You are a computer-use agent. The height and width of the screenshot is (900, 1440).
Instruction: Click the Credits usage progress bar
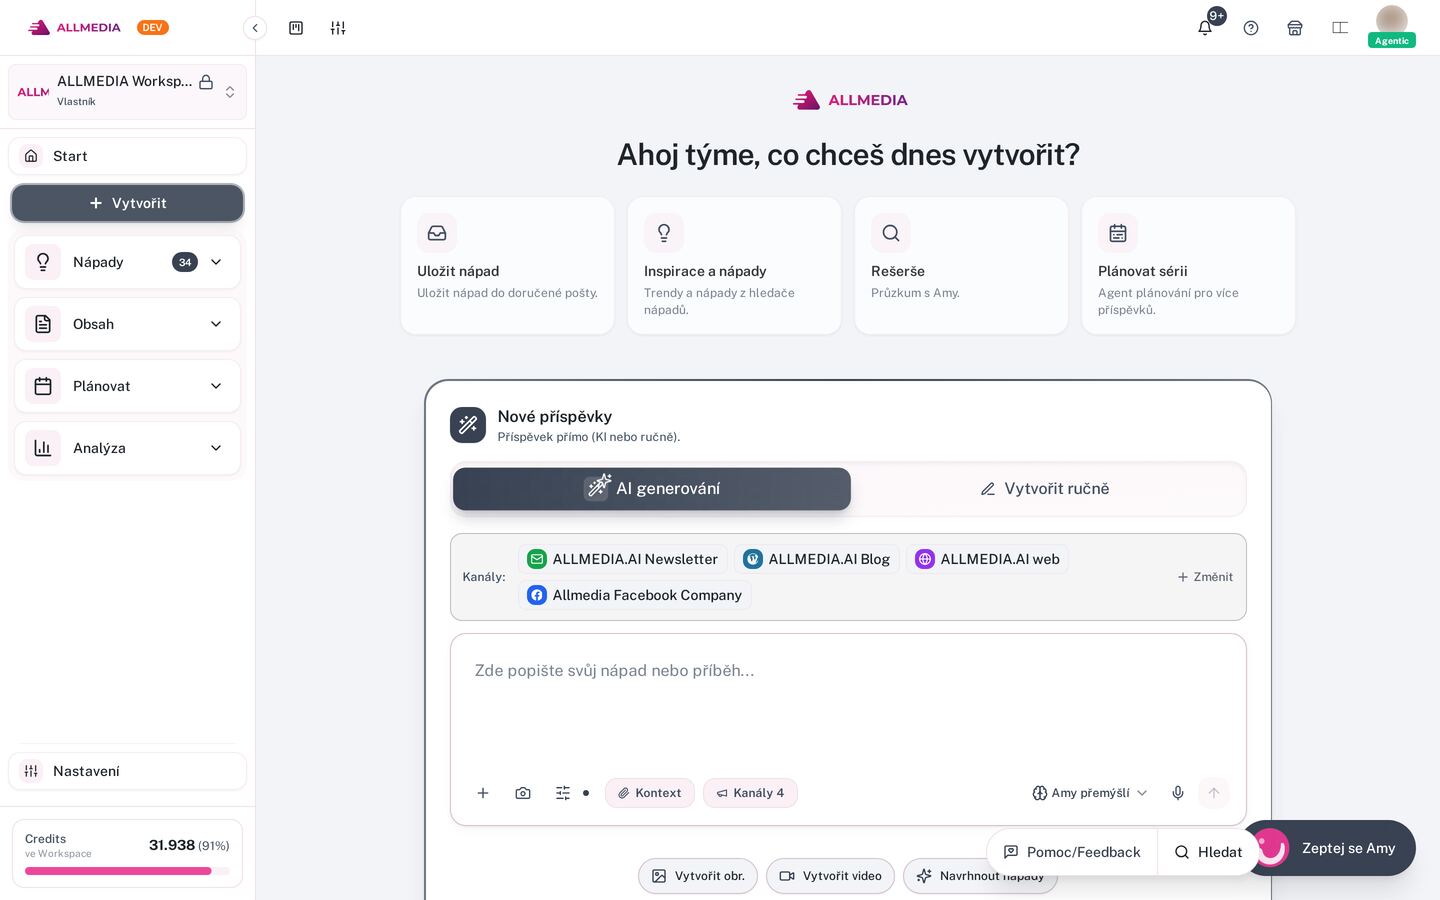pos(127,871)
